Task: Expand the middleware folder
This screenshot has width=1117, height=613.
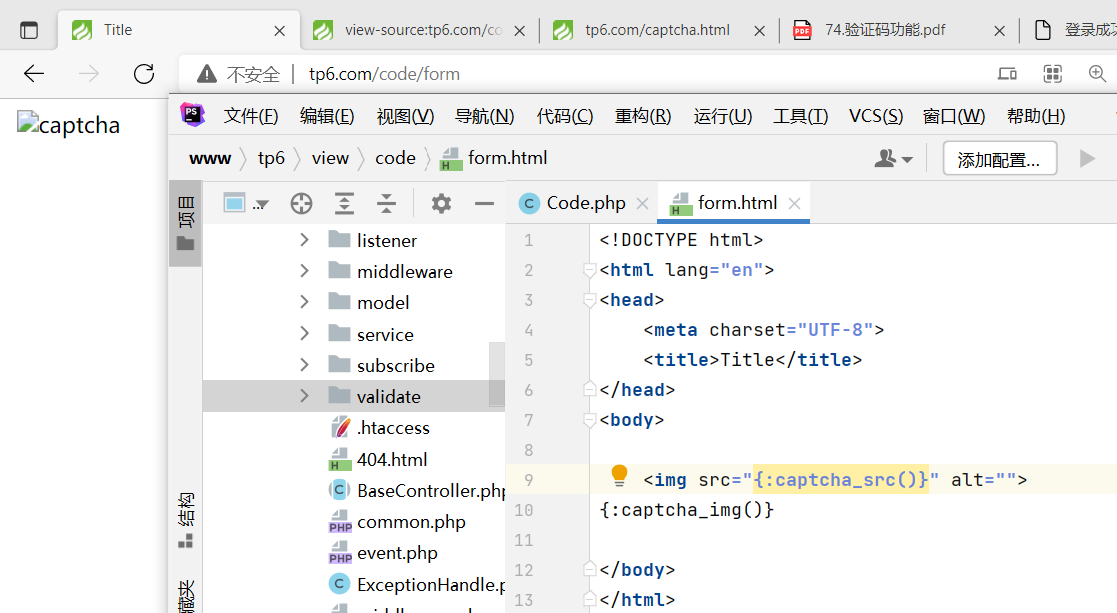Action: 305,271
